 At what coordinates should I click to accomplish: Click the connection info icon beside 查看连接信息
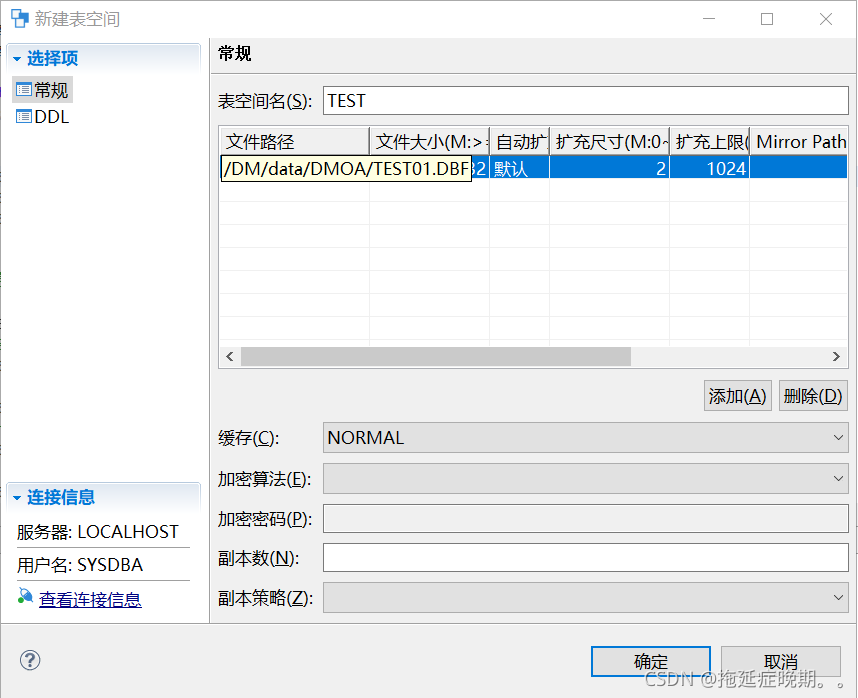click(25, 596)
